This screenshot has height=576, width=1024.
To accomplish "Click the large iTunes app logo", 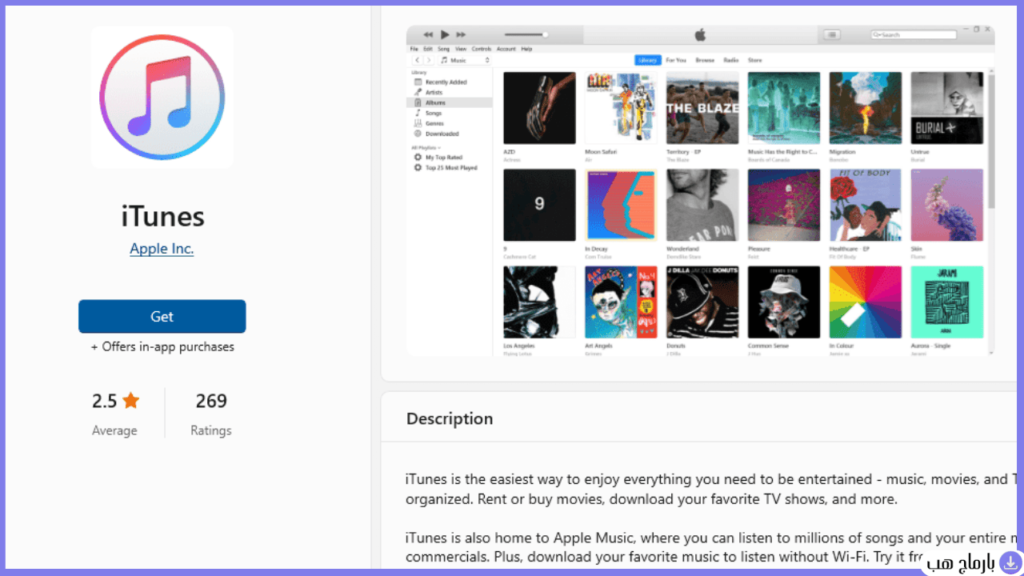I will tap(162, 97).
